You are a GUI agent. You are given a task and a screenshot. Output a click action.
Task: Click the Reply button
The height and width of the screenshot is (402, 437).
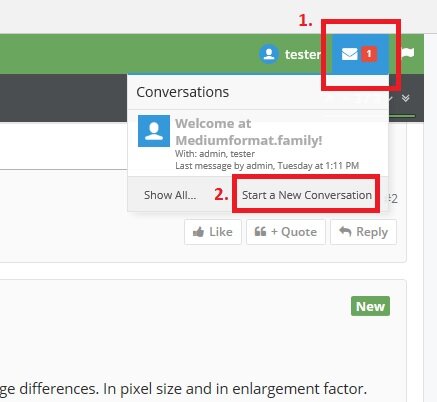point(363,232)
